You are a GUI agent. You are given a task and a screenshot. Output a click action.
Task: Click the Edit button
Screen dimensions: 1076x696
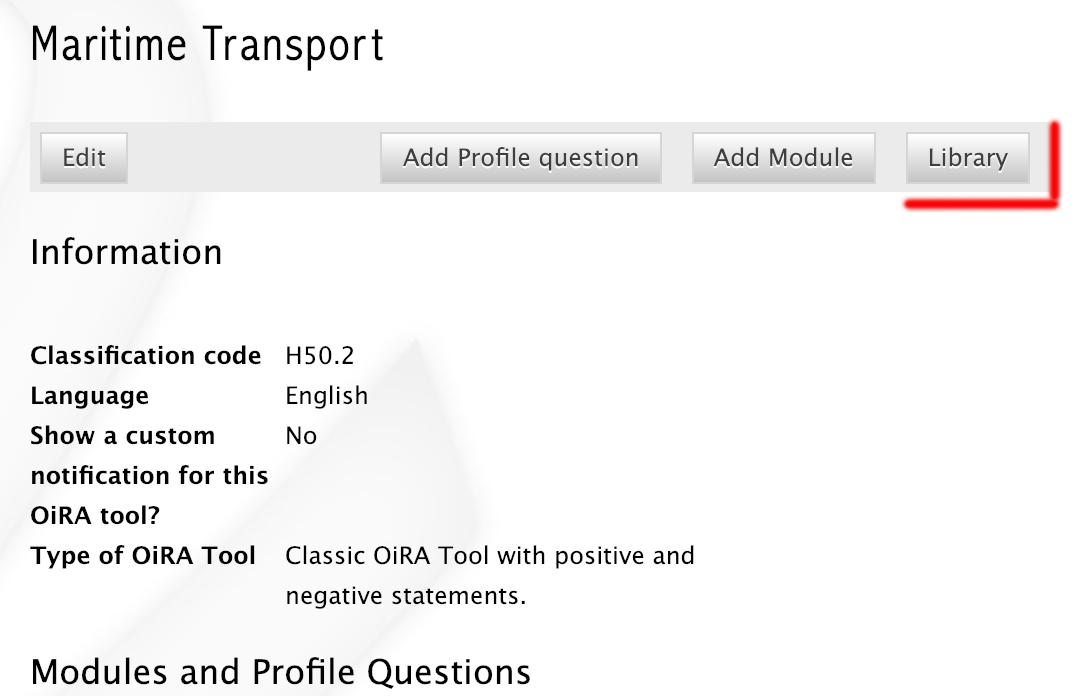[84, 158]
